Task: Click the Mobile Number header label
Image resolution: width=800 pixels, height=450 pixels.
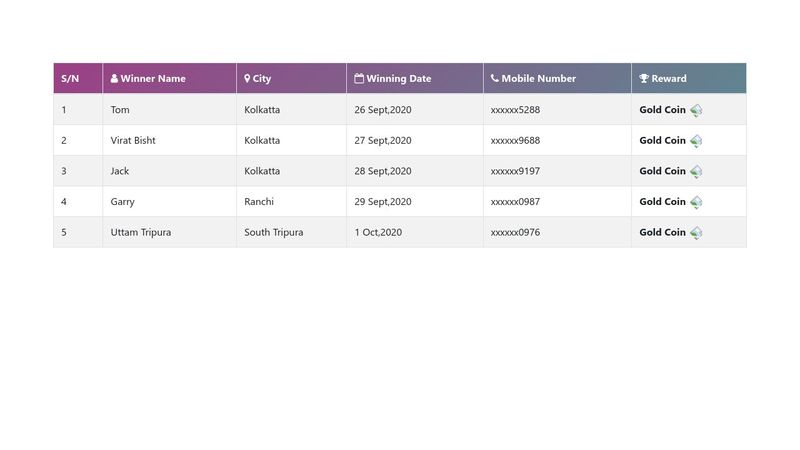Action: (538, 79)
